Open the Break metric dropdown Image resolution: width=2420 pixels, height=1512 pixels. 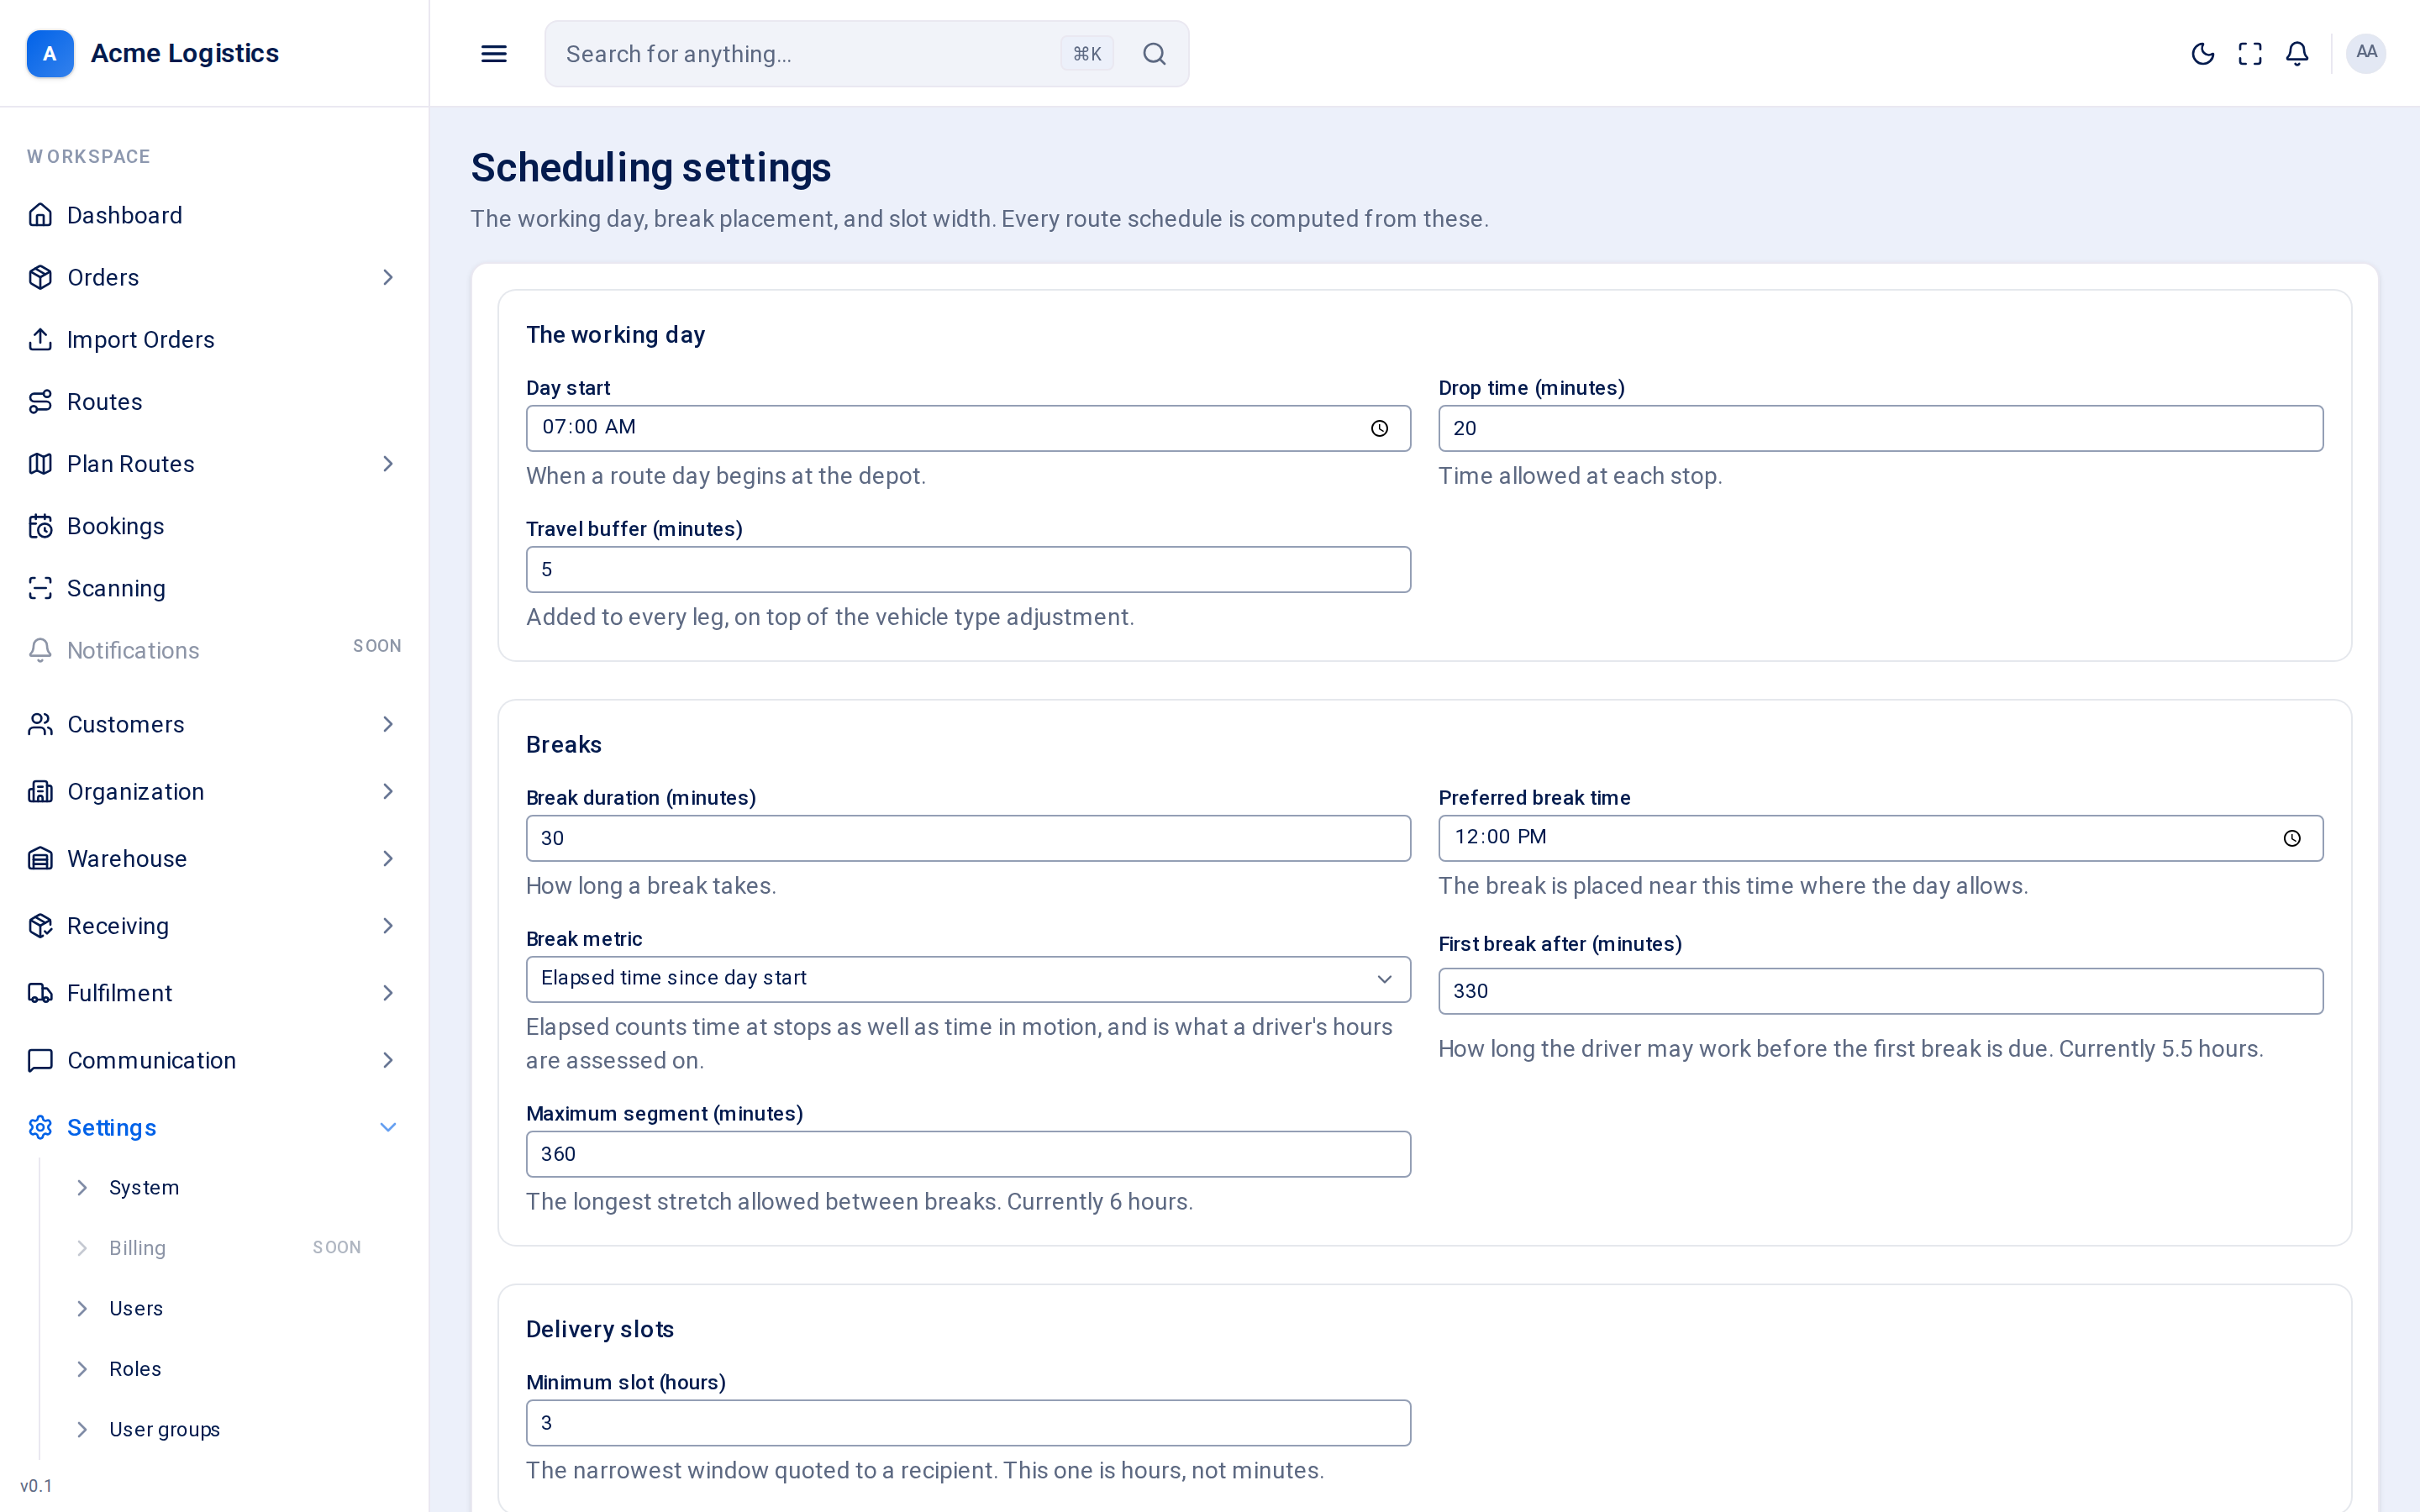pyautogui.click(x=968, y=979)
